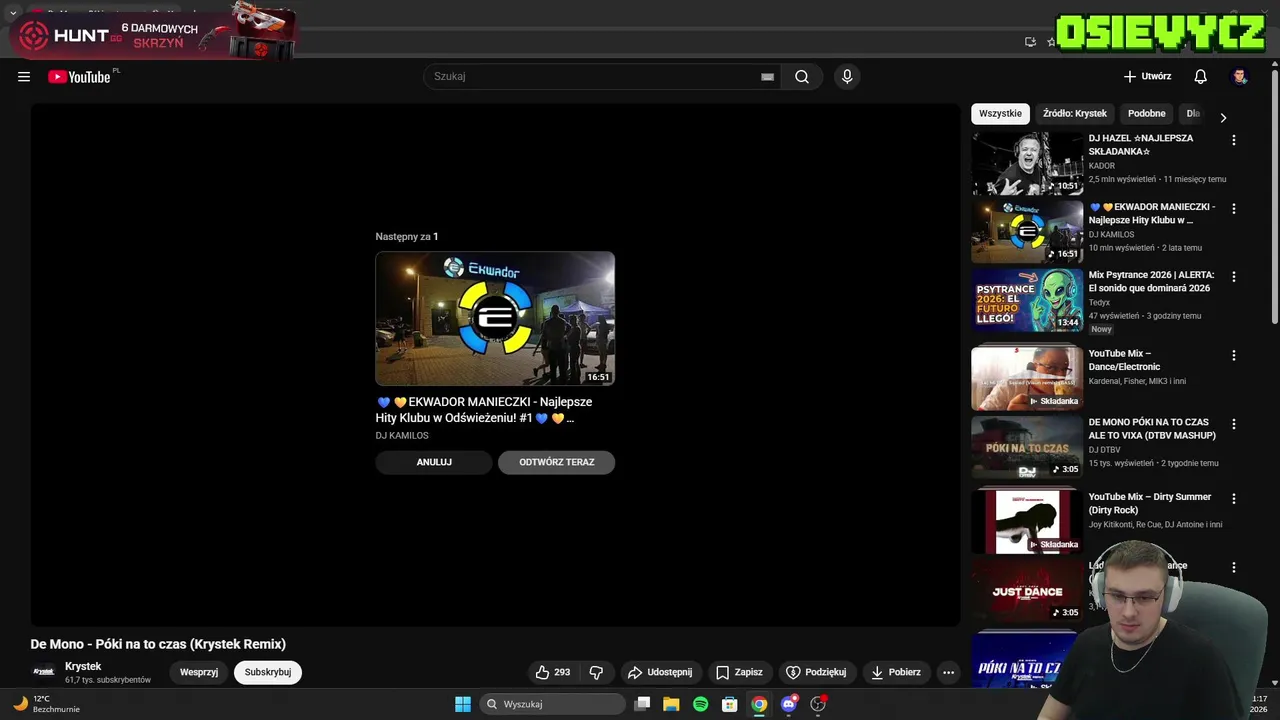Open options for DJ HAZEL video
The height and width of the screenshot is (720, 1280).
[x=1233, y=141]
